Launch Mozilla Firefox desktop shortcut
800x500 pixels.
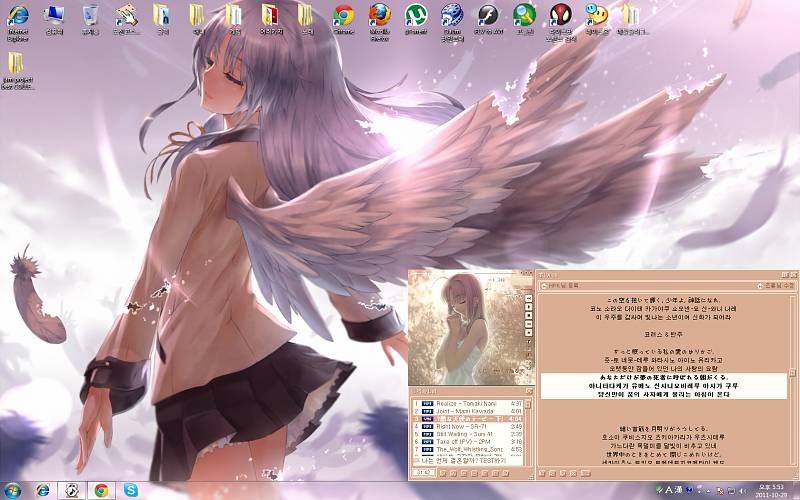point(379,17)
